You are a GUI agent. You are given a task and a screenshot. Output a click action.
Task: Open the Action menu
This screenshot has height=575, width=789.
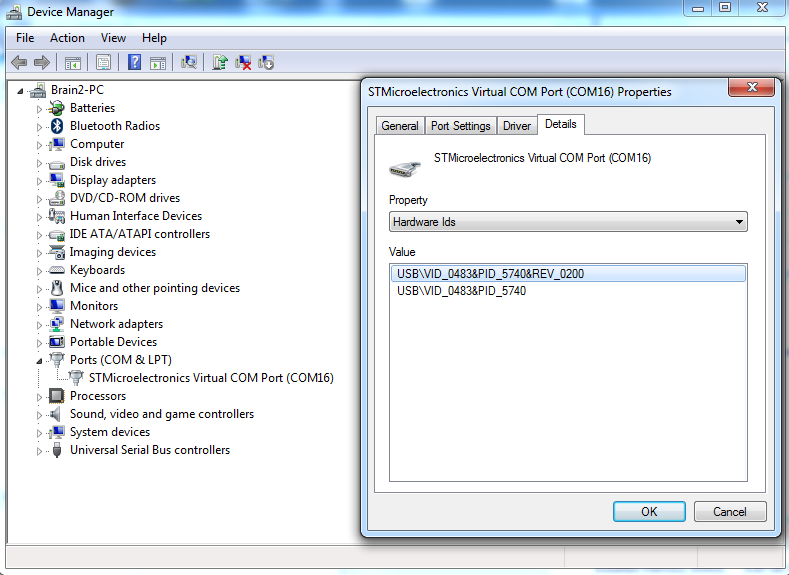coord(67,38)
